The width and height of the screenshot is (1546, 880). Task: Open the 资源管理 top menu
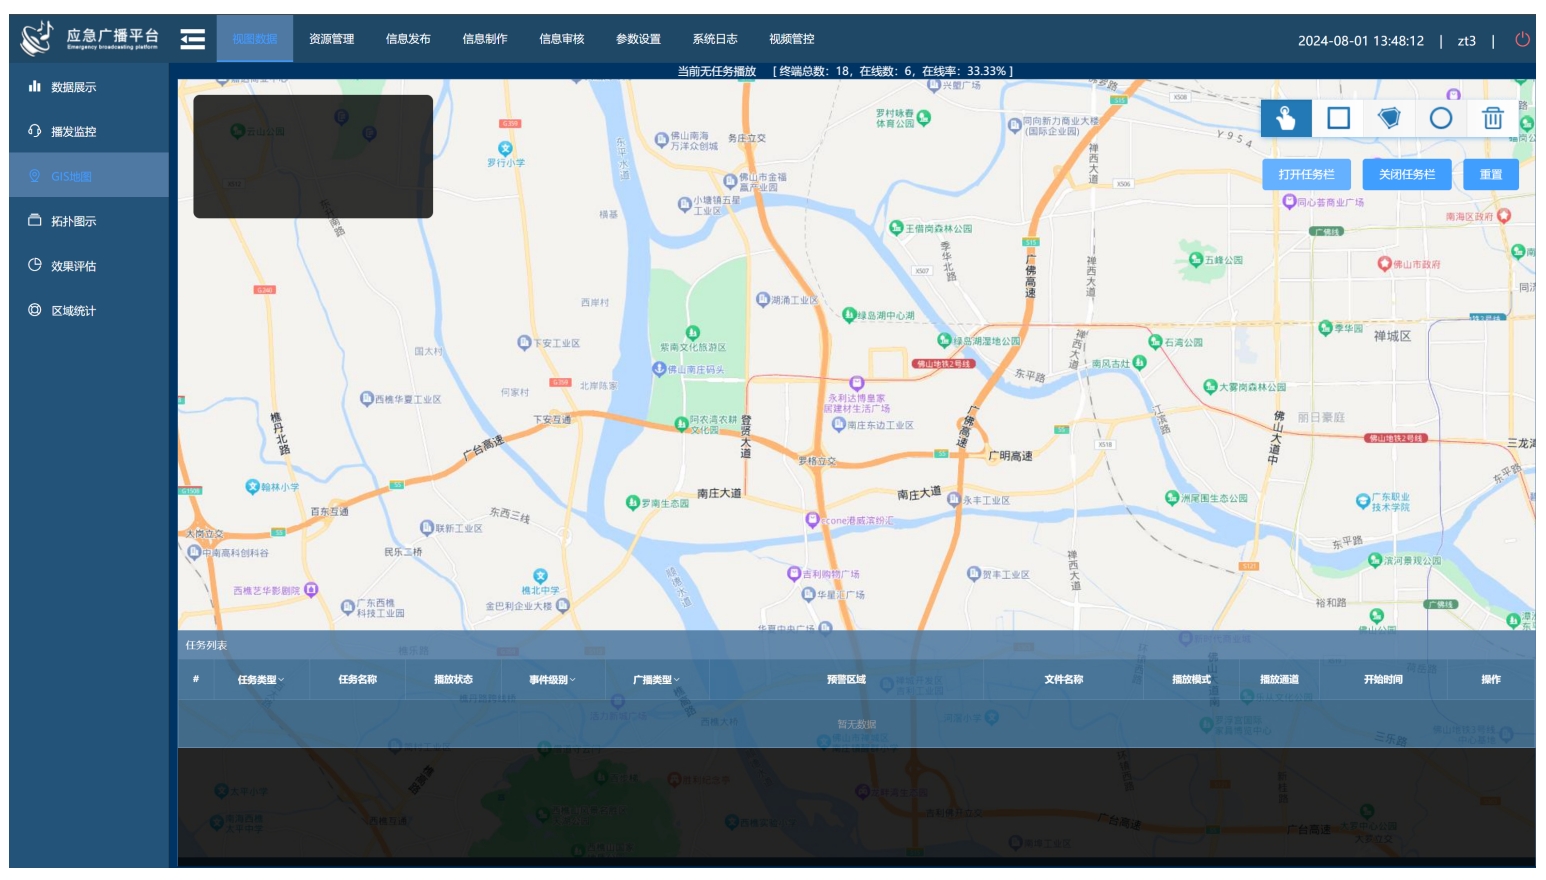(x=331, y=39)
